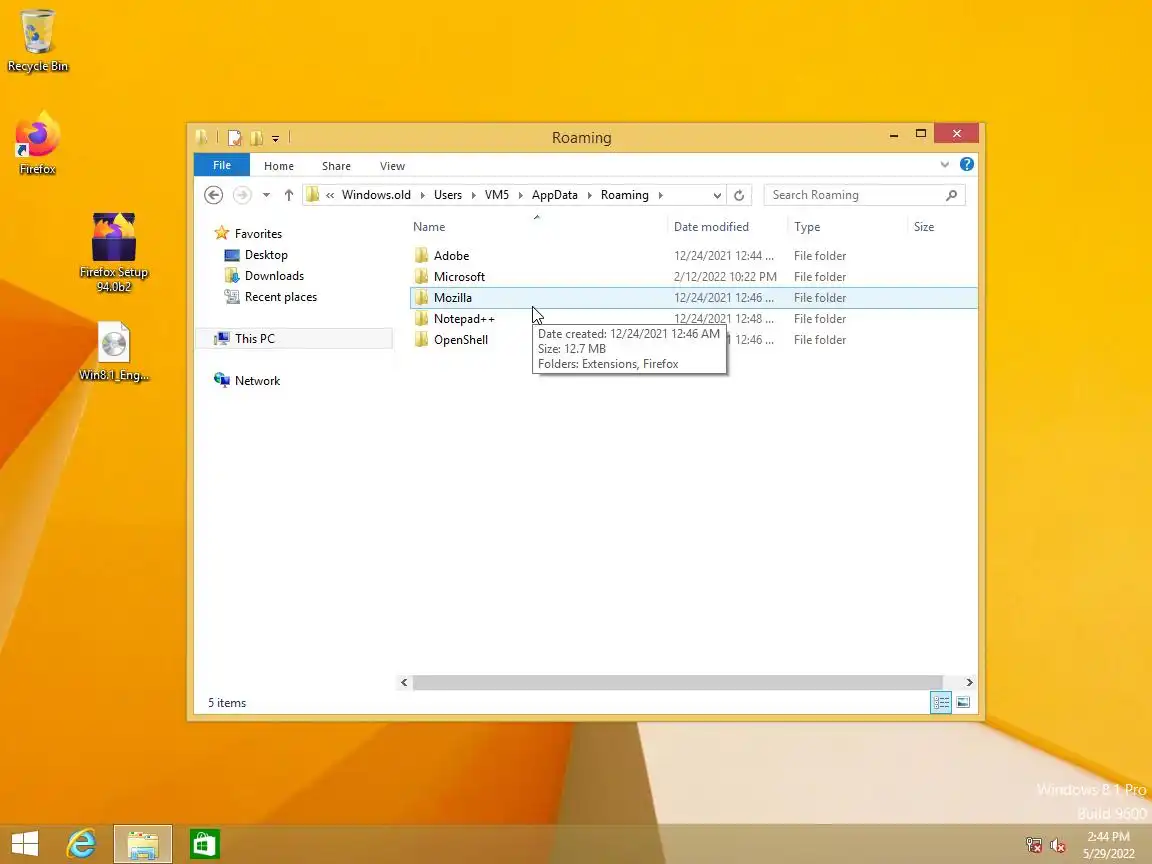
Task: Go back with the Back arrow button
Action: pos(213,195)
